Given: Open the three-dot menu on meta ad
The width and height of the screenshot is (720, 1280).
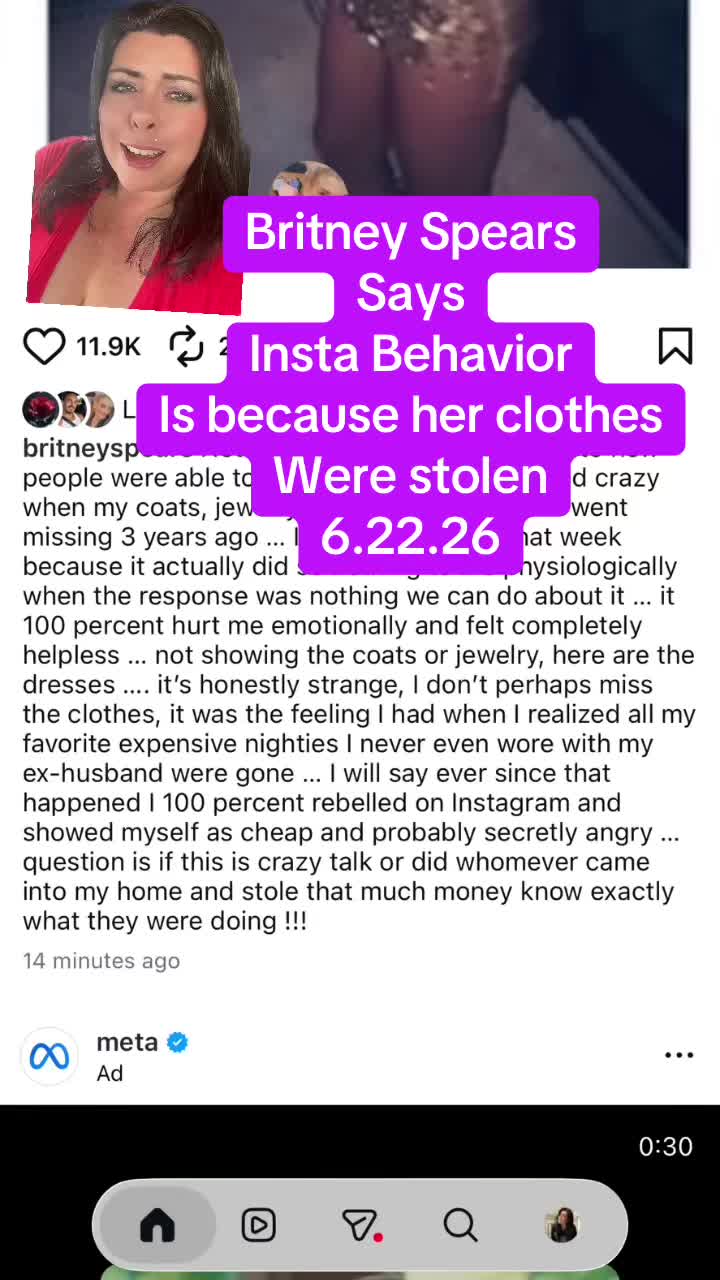Looking at the screenshot, I should tap(679, 1055).
